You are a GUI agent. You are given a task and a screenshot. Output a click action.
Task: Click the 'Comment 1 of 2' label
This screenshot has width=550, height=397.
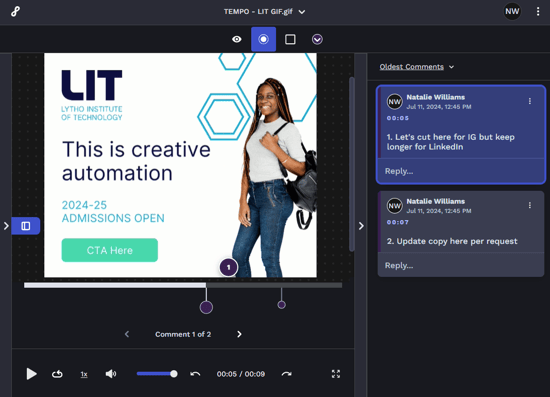(183, 334)
